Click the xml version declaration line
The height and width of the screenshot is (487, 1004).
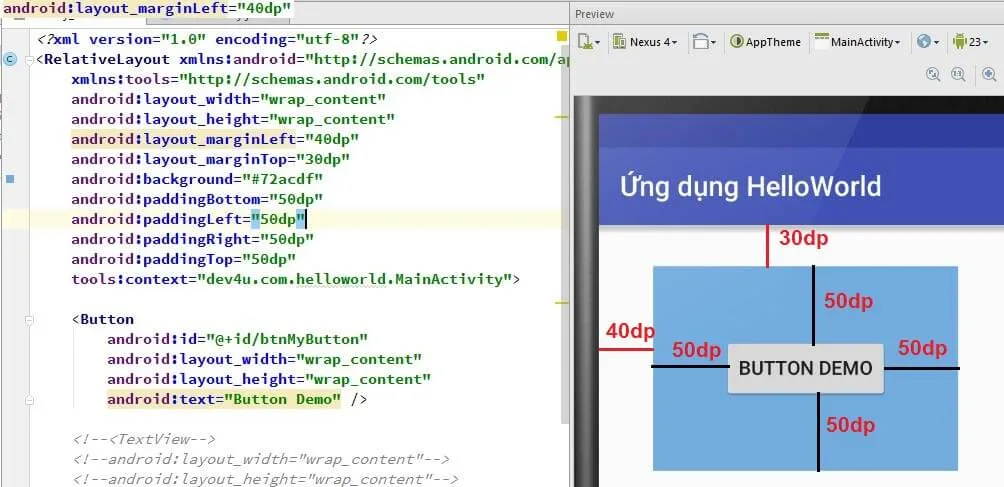pyautogui.click(x=207, y=40)
